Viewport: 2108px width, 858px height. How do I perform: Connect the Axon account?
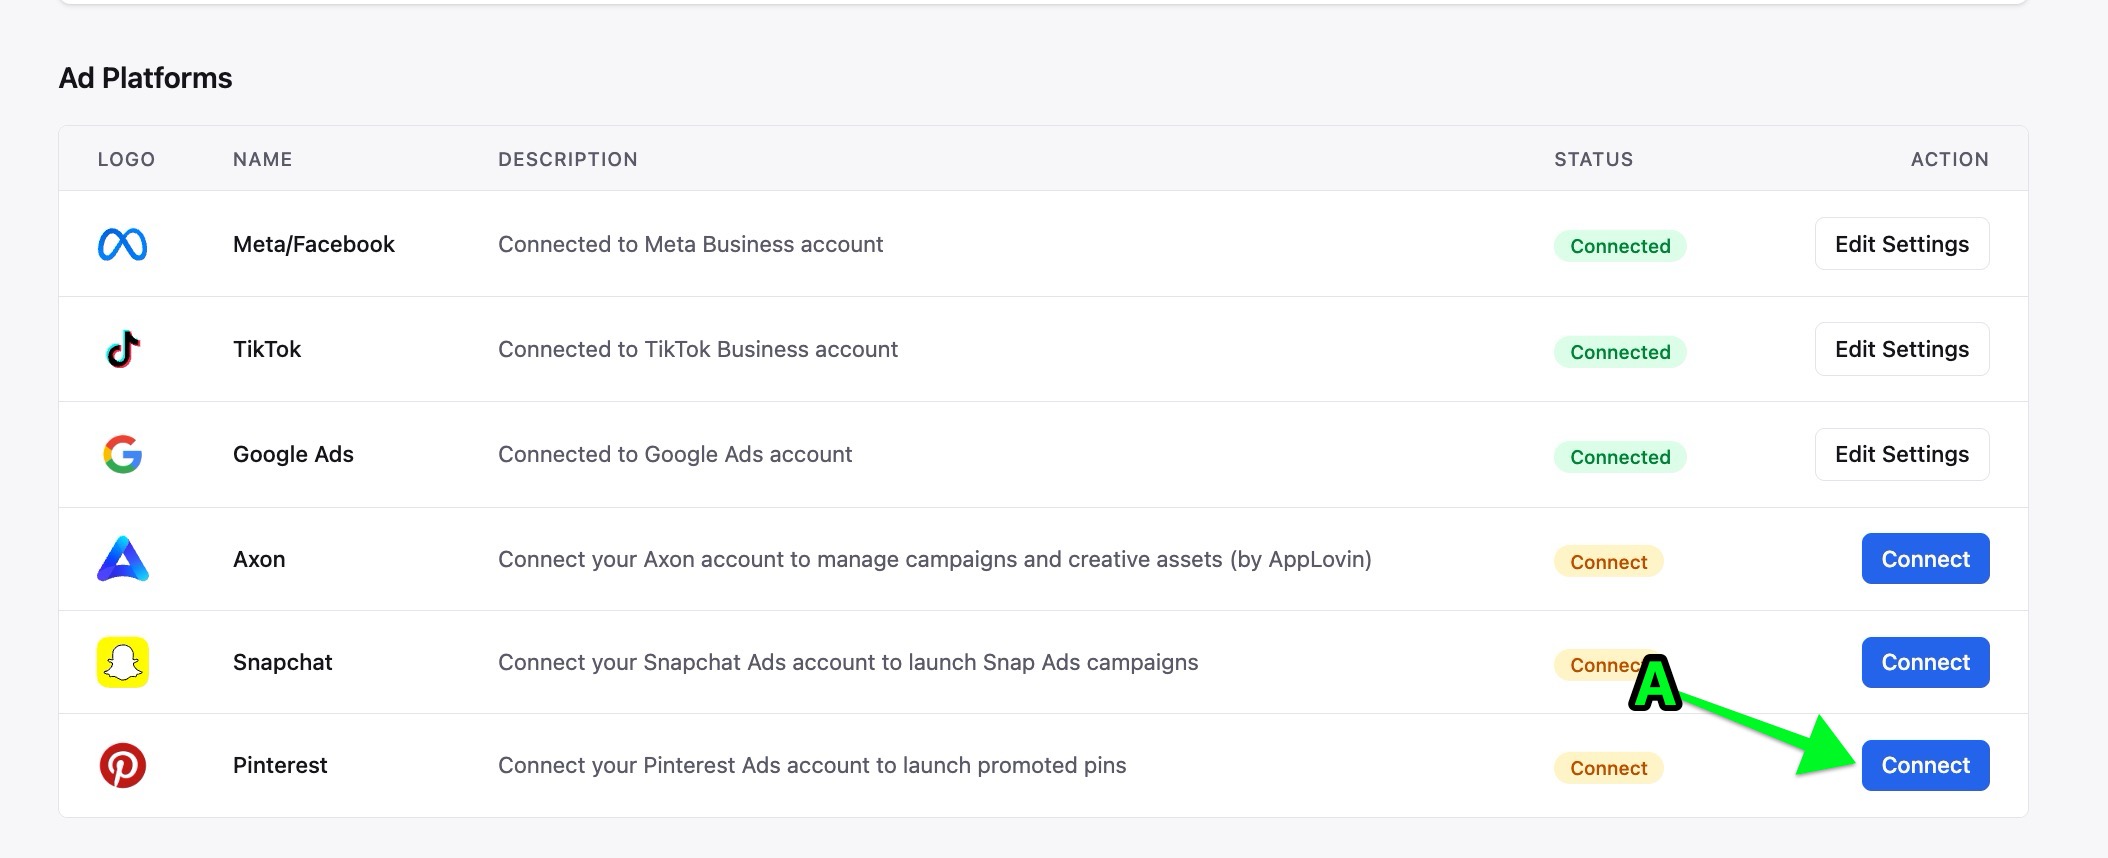coord(1925,559)
